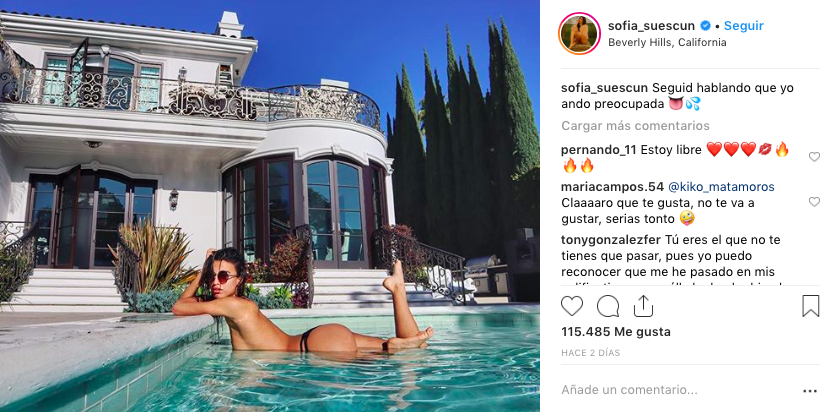Like the post with the heart icon
Viewport: 839px width, 412px height.
tap(571, 306)
